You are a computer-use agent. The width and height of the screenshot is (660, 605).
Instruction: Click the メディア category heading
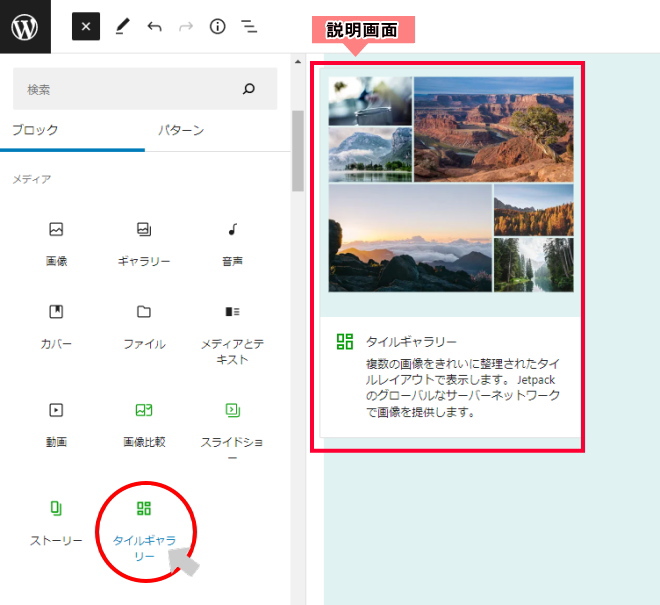click(x=32, y=179)
